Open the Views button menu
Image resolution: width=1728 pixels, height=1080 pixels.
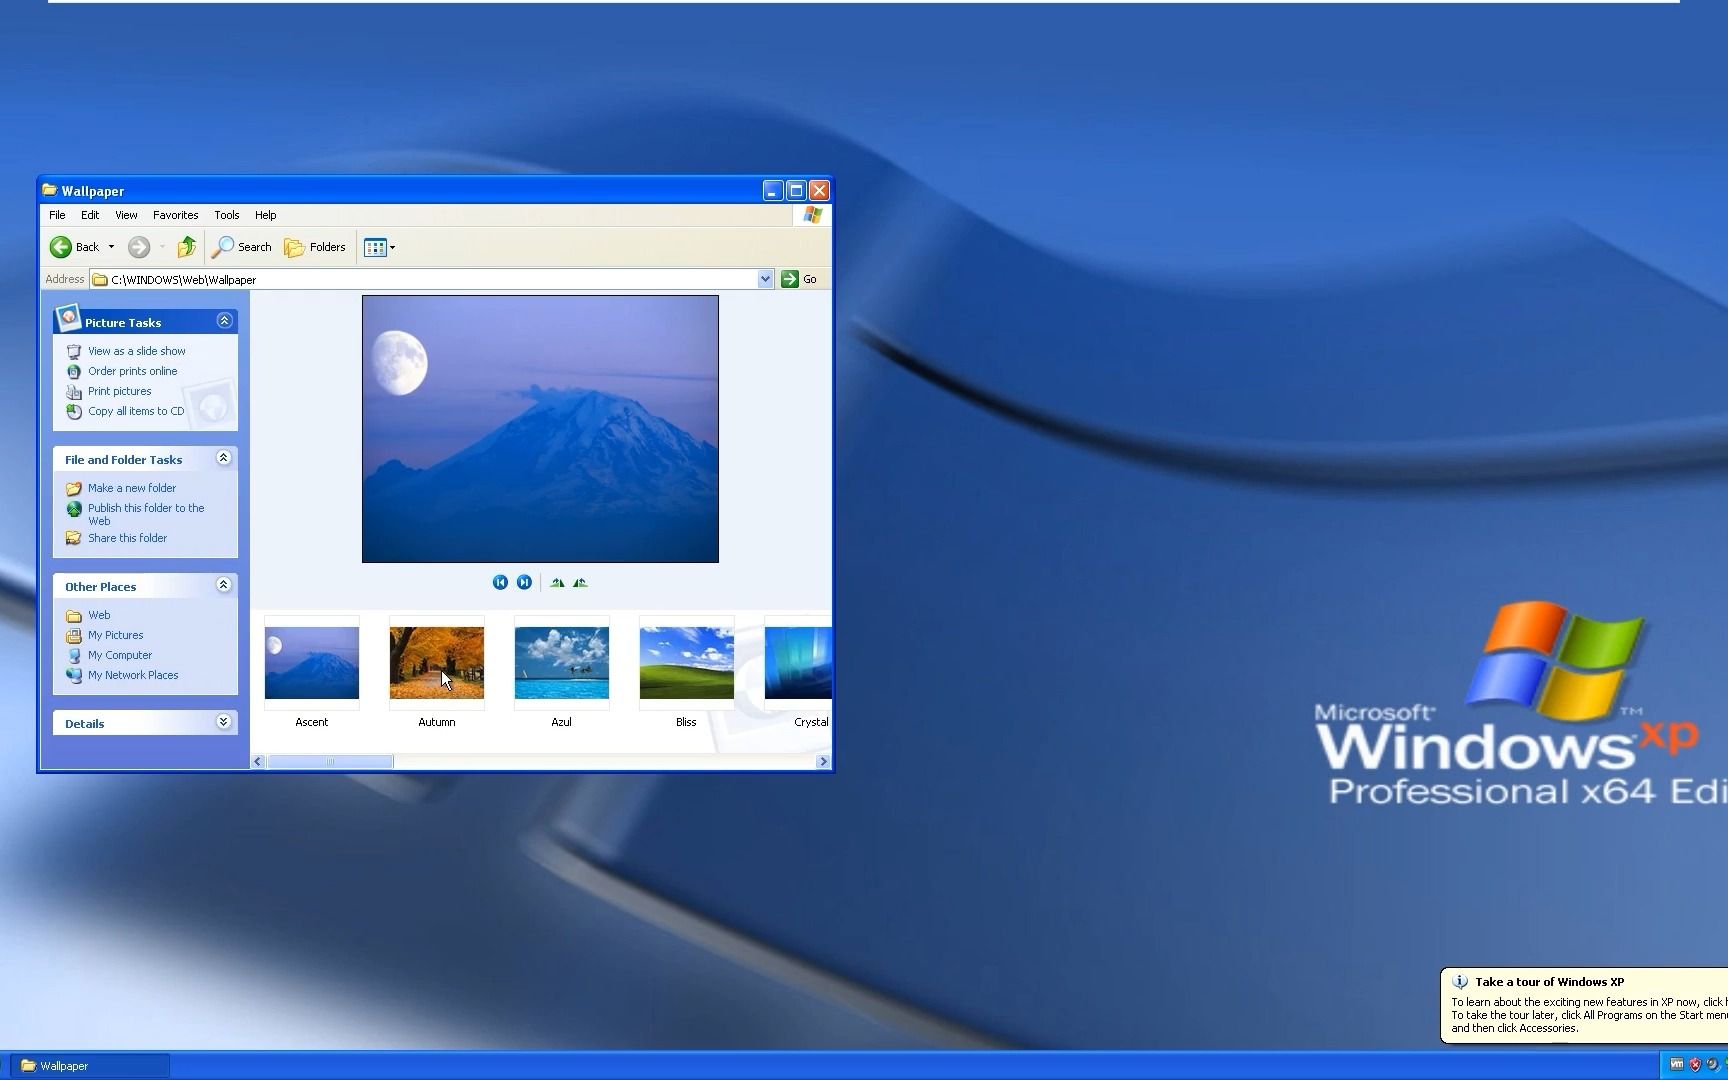(x=379, y=247)
